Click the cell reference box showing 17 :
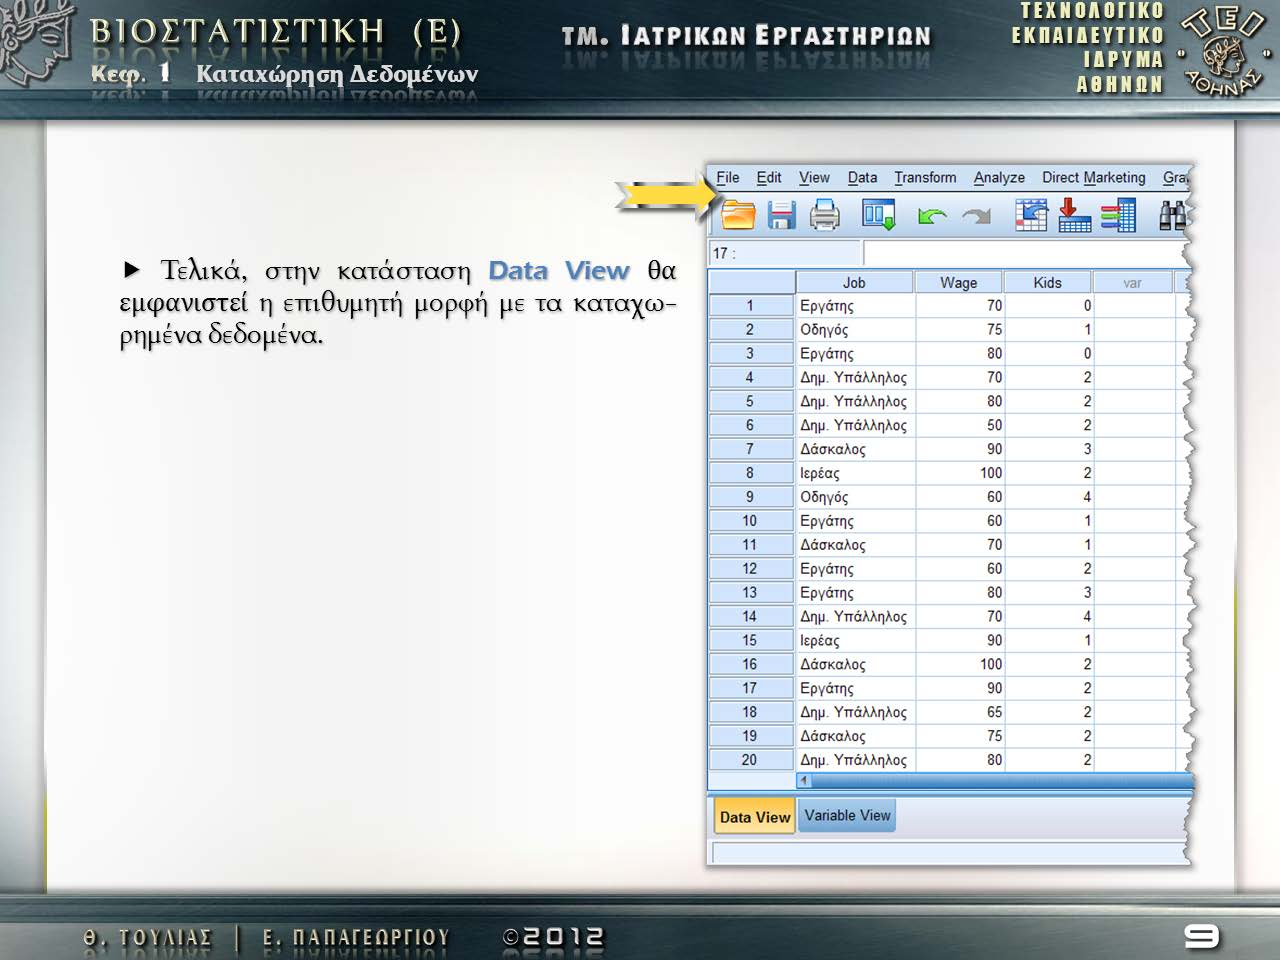This screenshot has height=960, width=1280. tap(785, 253)
